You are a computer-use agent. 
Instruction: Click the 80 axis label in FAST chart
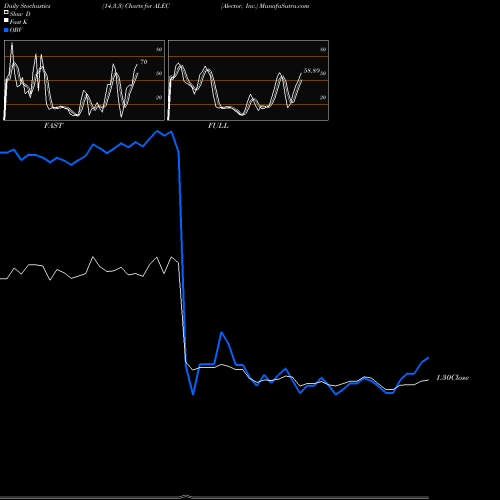coord(159,49)
